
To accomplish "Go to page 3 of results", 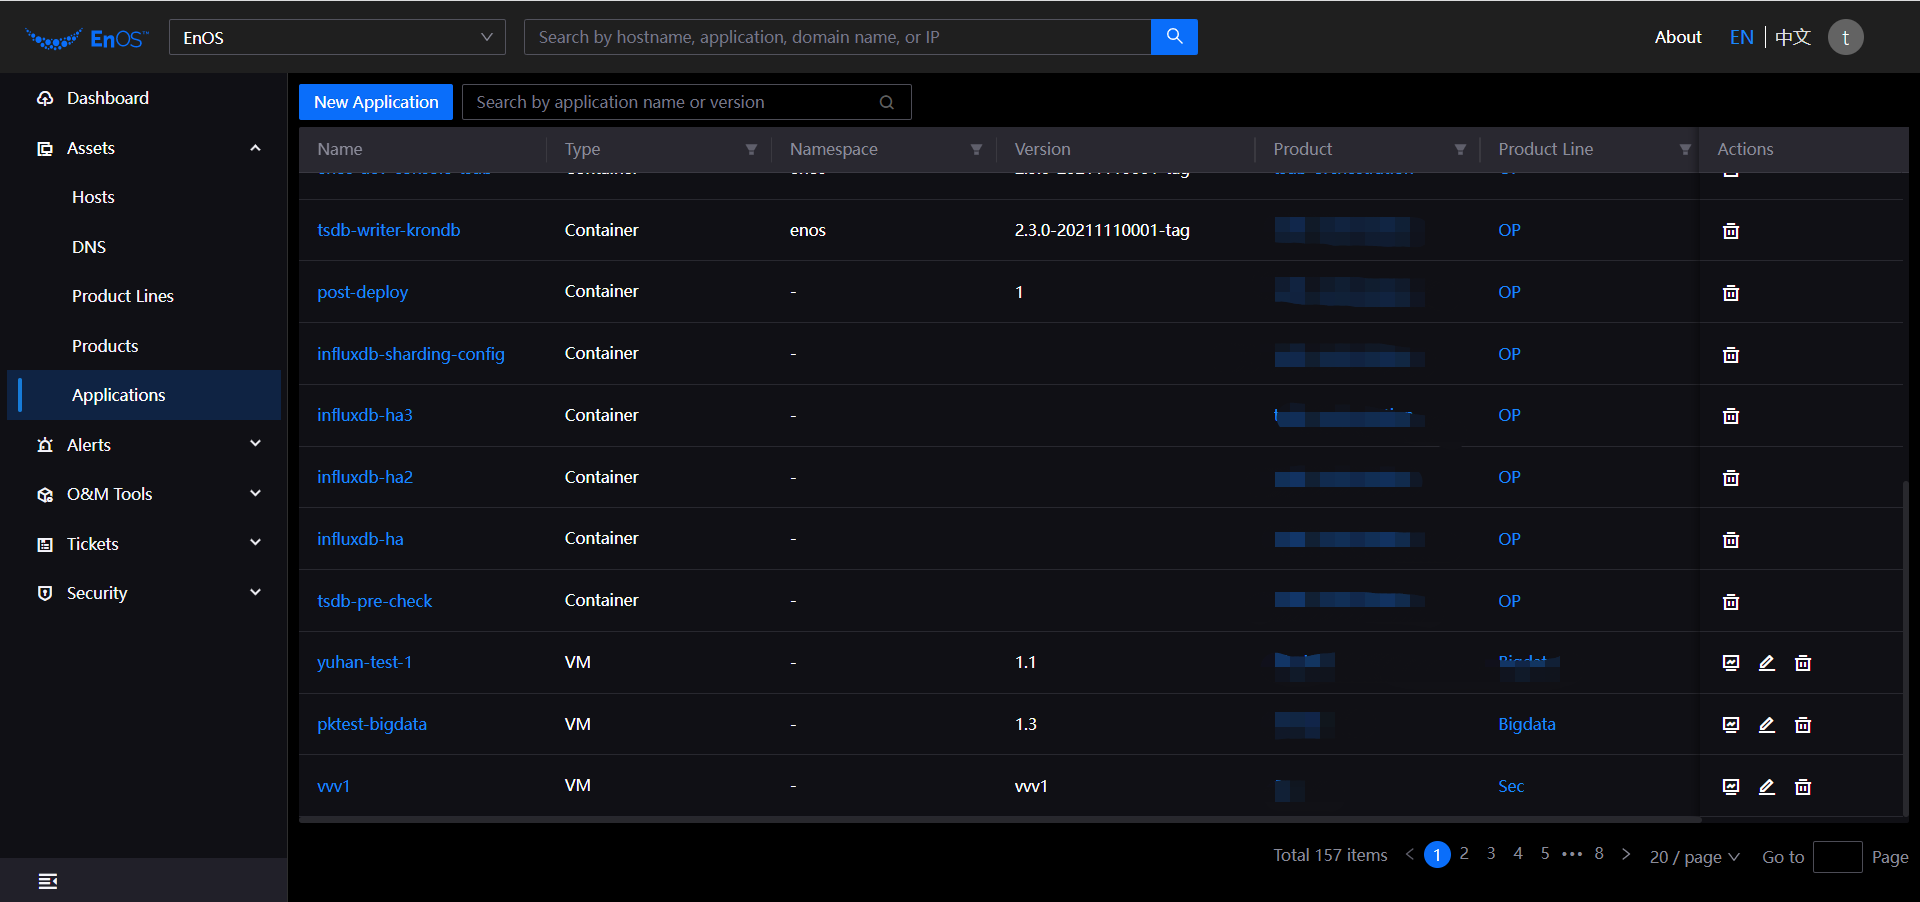I will click(x=1491, y=854).
